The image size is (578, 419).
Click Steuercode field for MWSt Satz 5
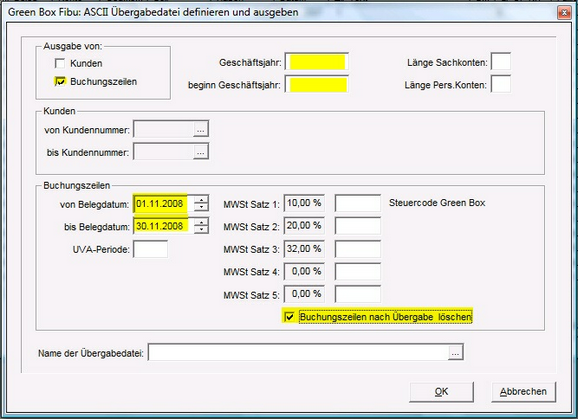[358, 294]
